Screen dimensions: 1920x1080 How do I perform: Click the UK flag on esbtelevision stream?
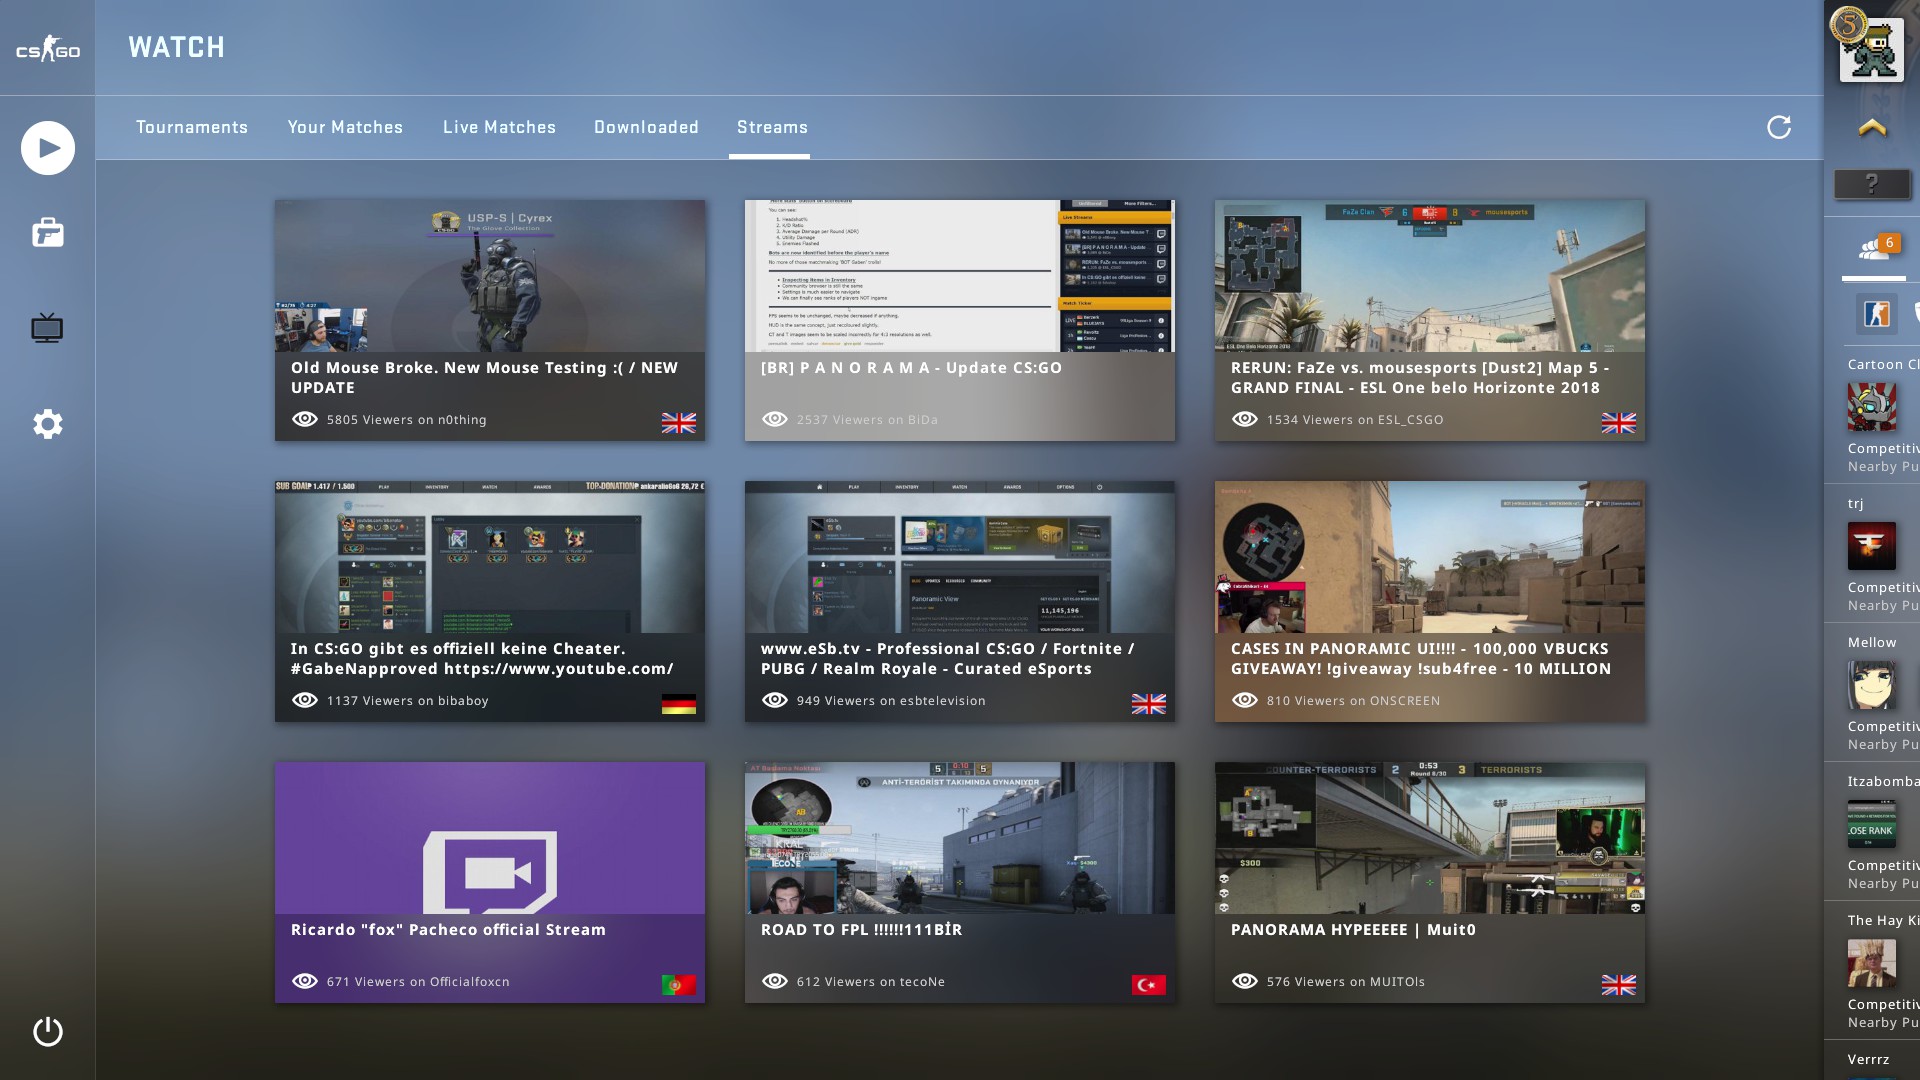point(1149,704)
